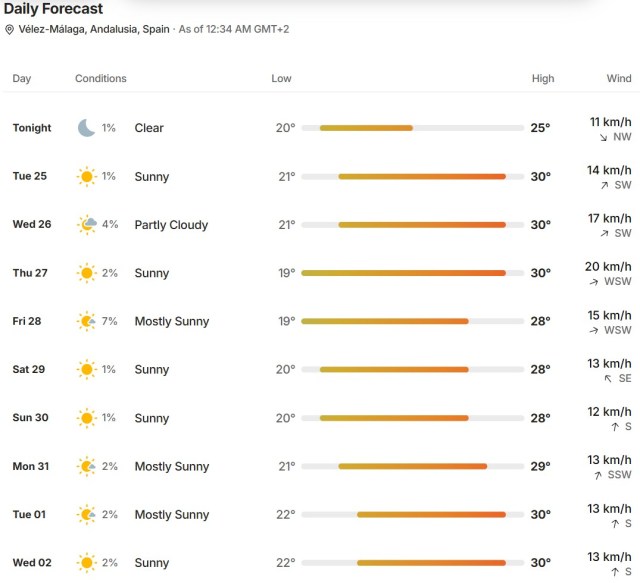This screenshot has width=640, height=583.
Task: Click the mostly sunny icon for Tue 01
Action: (87, 514)
